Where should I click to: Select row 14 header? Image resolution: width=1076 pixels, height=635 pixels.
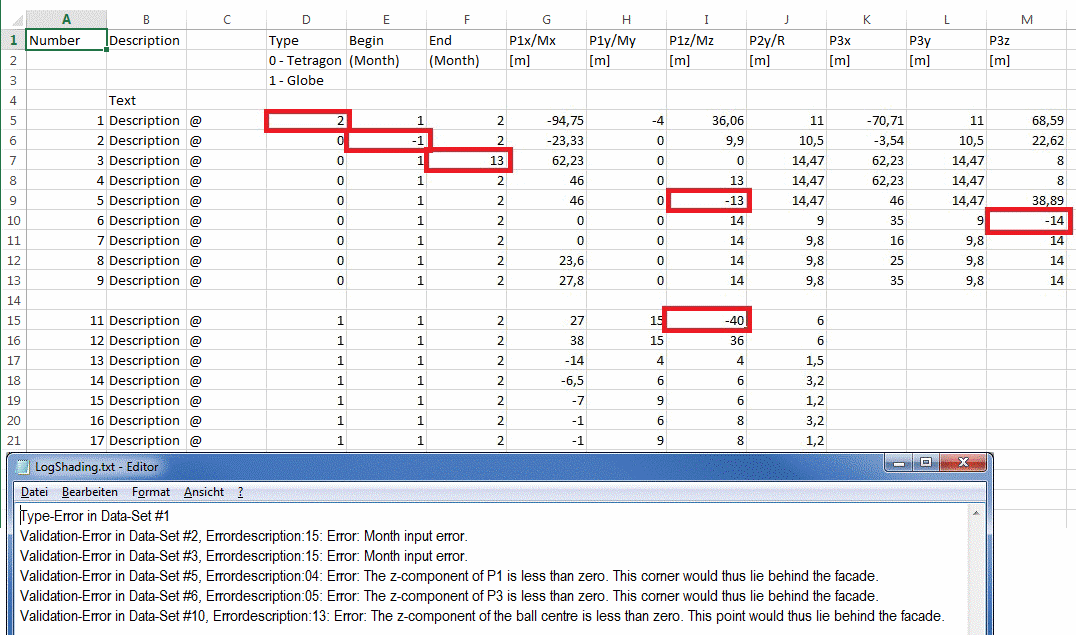point(13,301)
